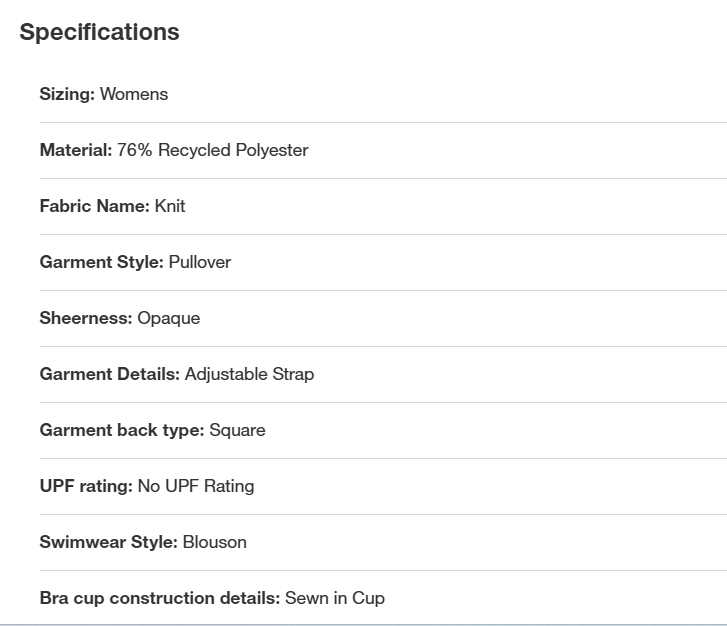
Task: Click the Fabric Name label
Action: 94,206
